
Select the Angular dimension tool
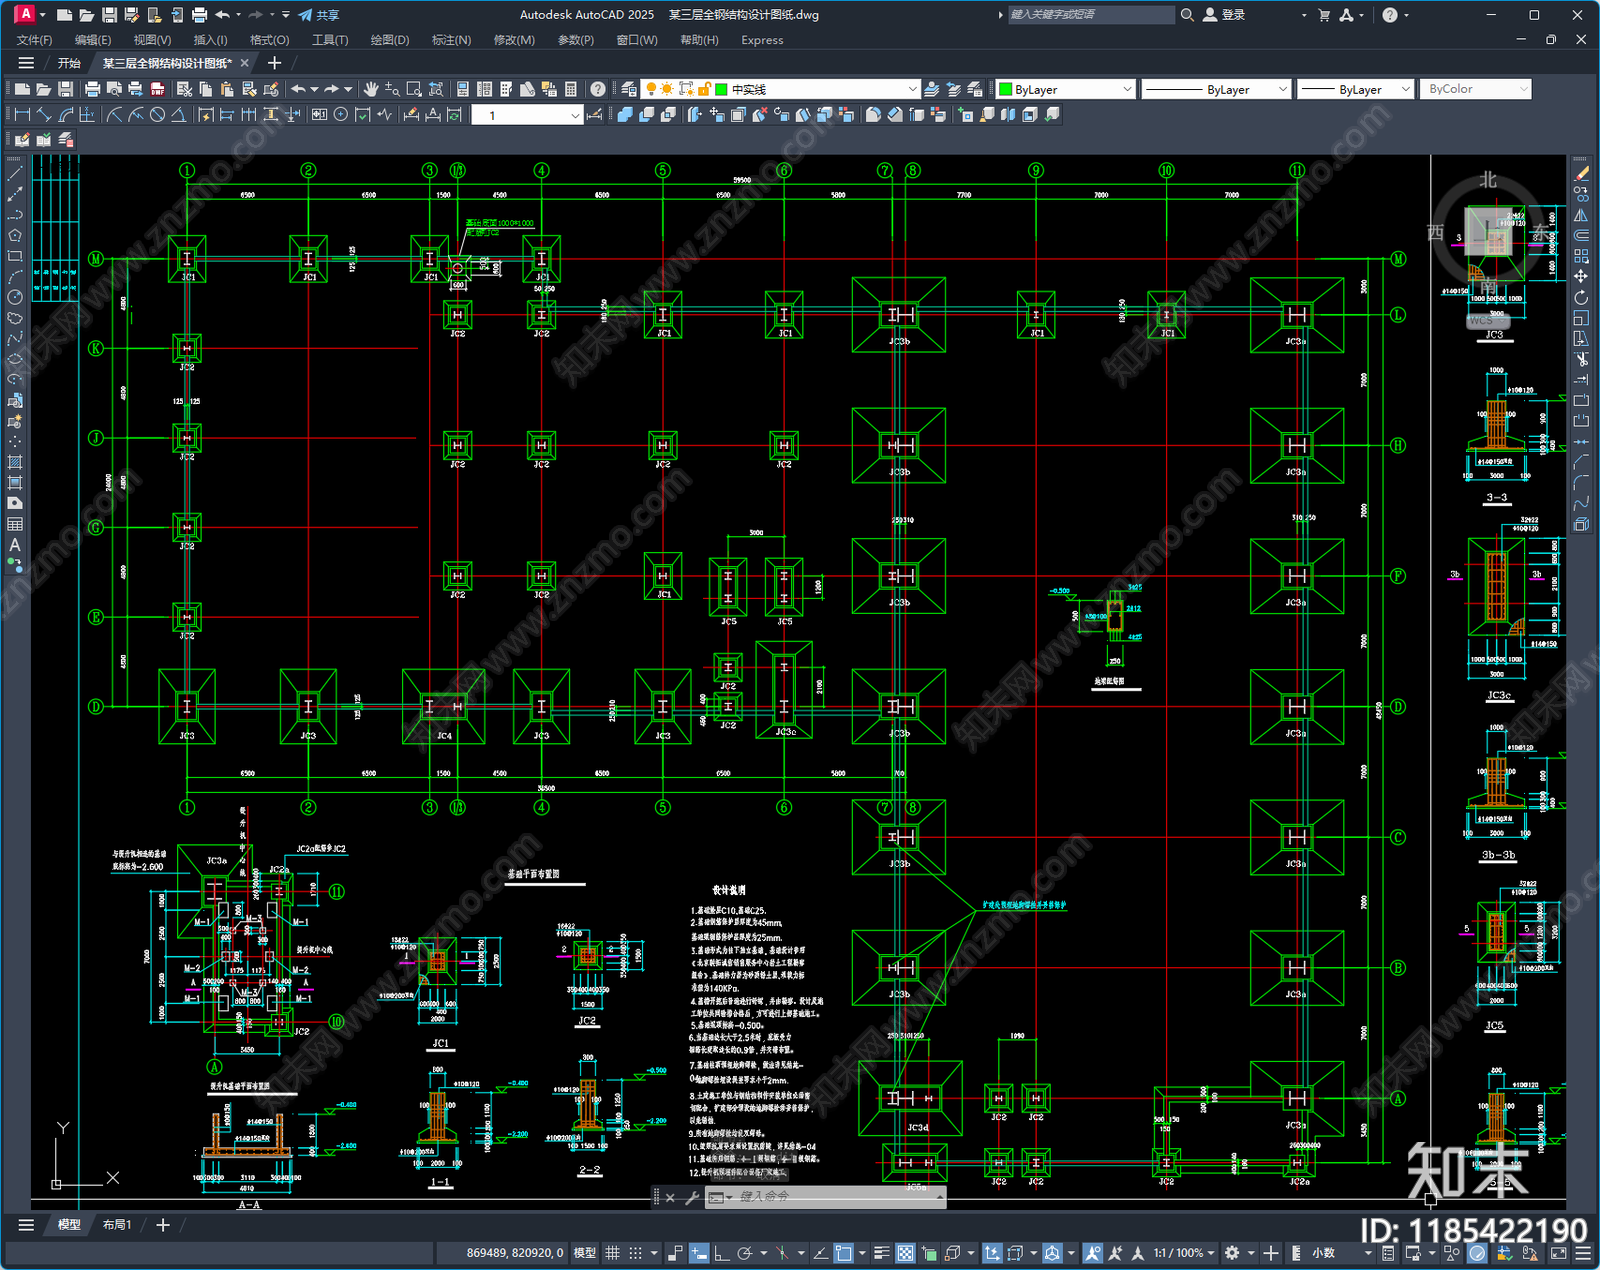(x=179, y=115)
